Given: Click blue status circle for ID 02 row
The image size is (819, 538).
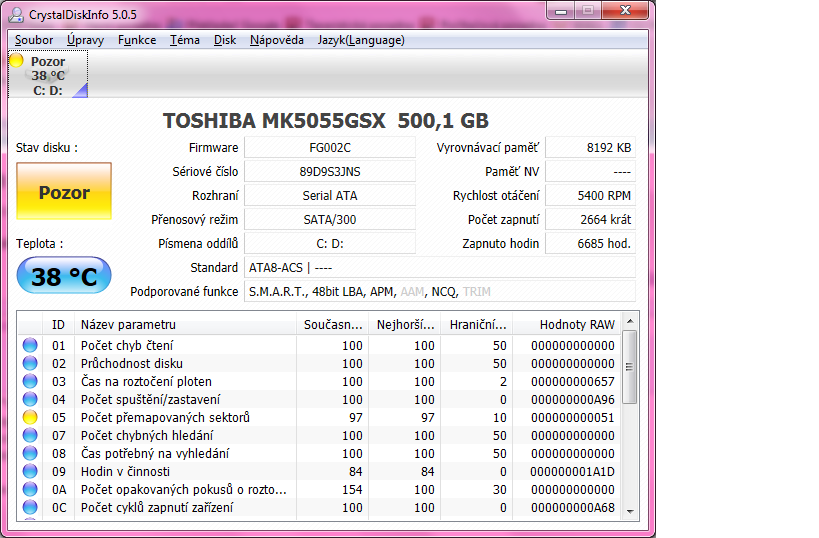Looking at the screenshot, I should pos(30,363).
